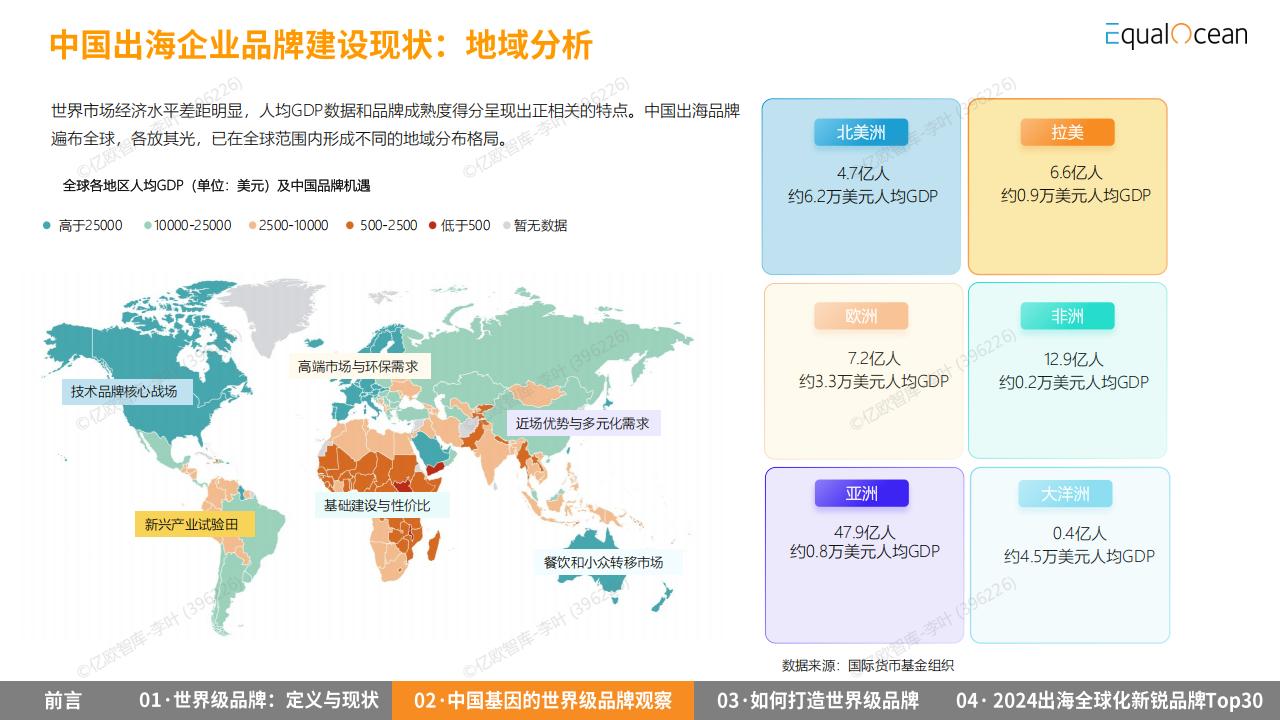This screenshot has height=720, width=1280.
Task: Click the 约3.3万美元人均GDP text
Action: (x=874, y=382)
